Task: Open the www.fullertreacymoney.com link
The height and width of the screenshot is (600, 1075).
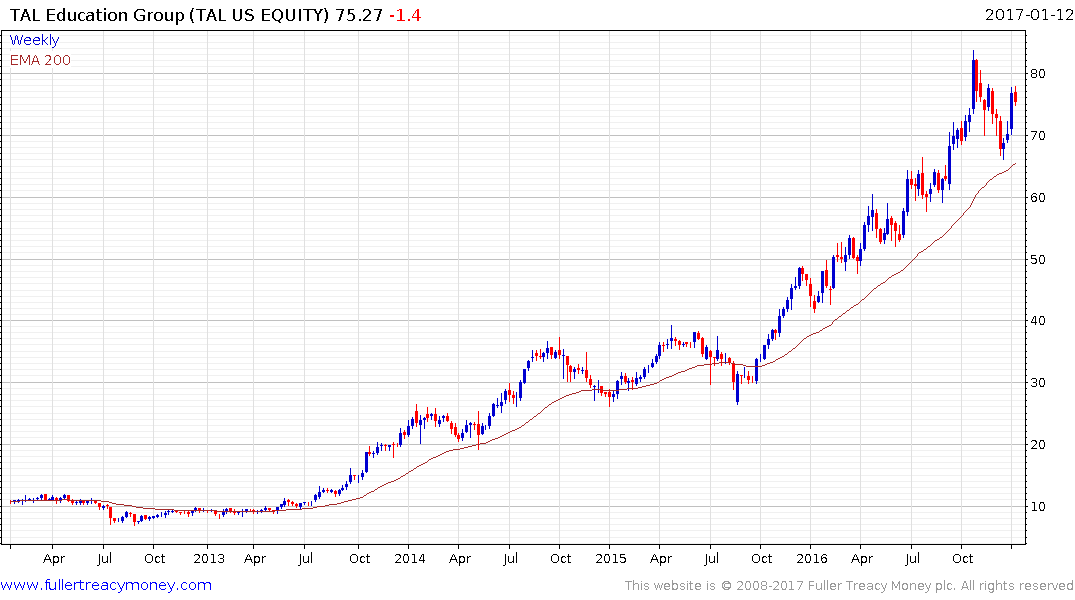Action: [x=106, y=585]
